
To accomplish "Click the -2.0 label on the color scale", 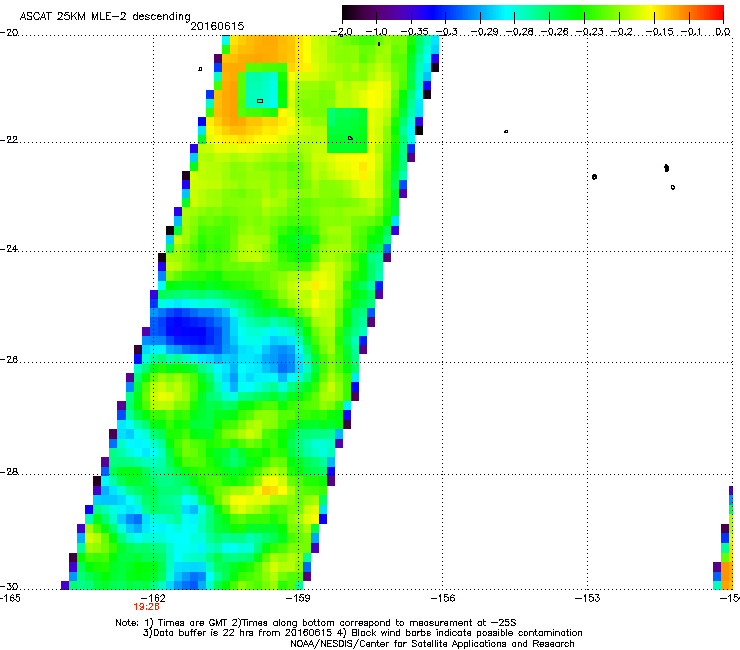I will pos(341,32).
